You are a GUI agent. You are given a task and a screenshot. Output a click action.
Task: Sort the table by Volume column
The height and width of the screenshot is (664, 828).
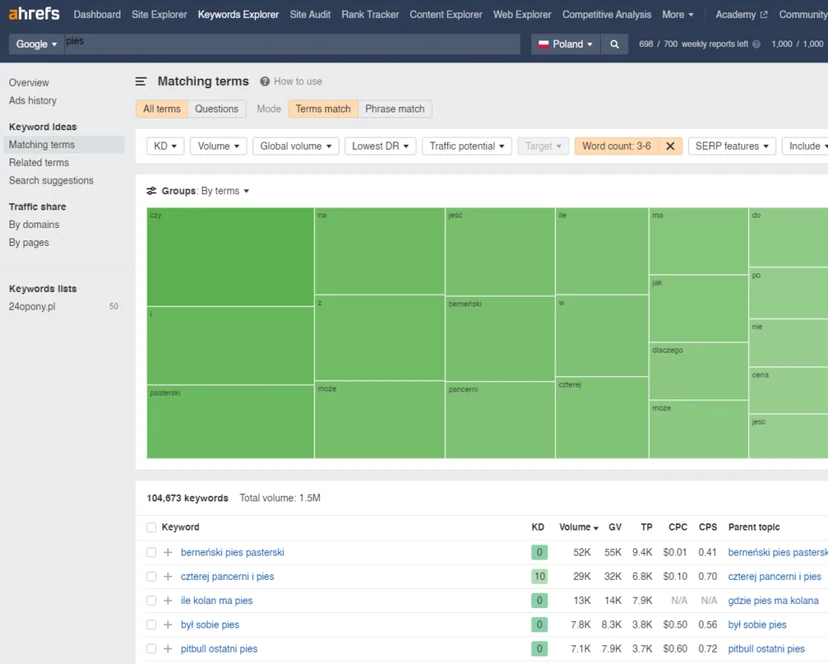pos(578,527)
